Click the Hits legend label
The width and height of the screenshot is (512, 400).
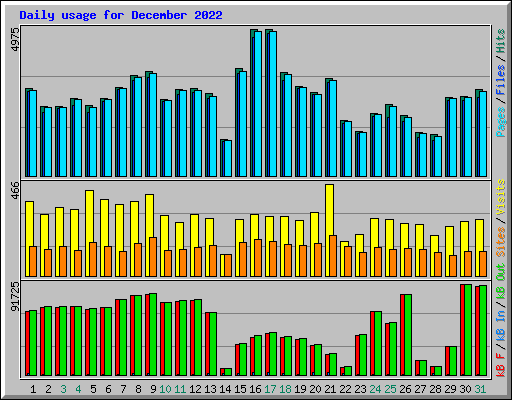(x=501, y=41)
